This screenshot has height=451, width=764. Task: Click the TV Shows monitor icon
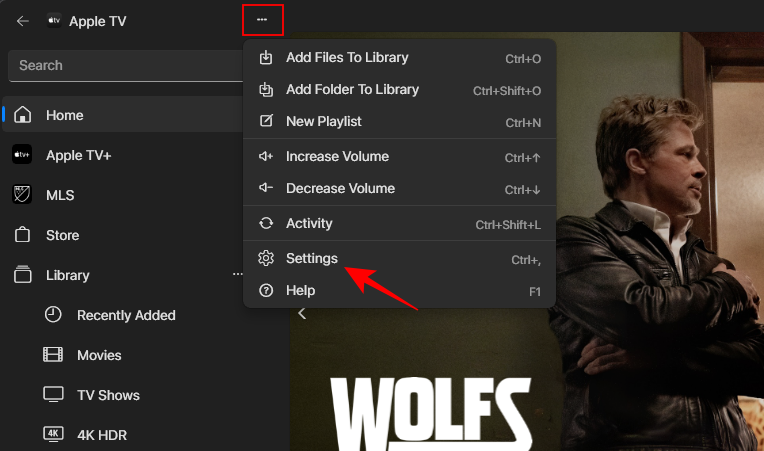pyautogui.click(x=53, y=395)
